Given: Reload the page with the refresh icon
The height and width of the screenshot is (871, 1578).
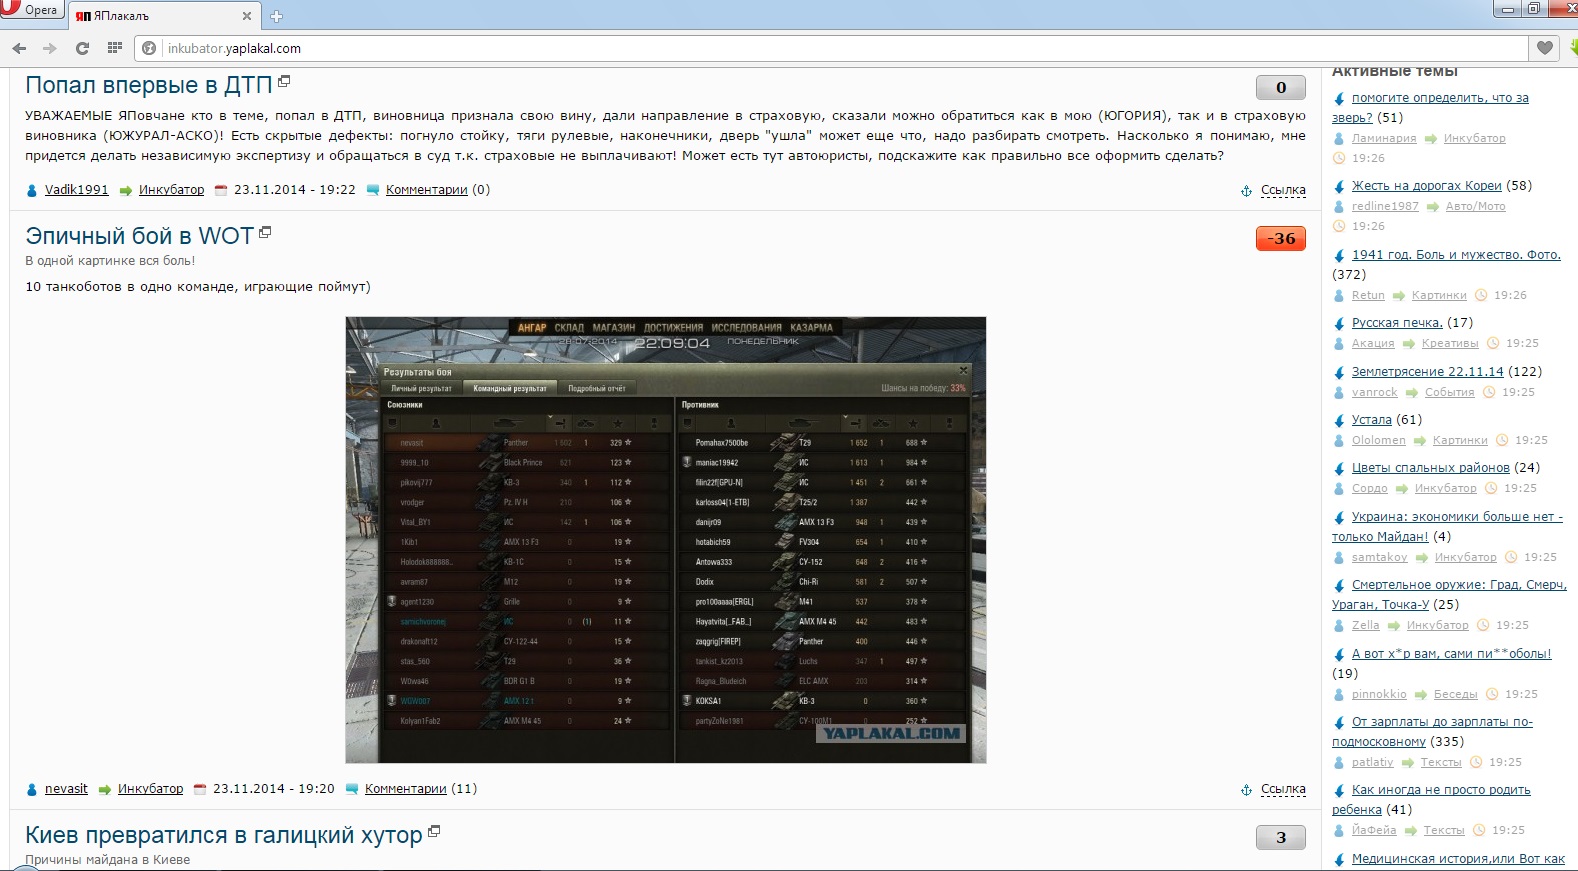Looking at the screenshot, I should coord(82,48).
